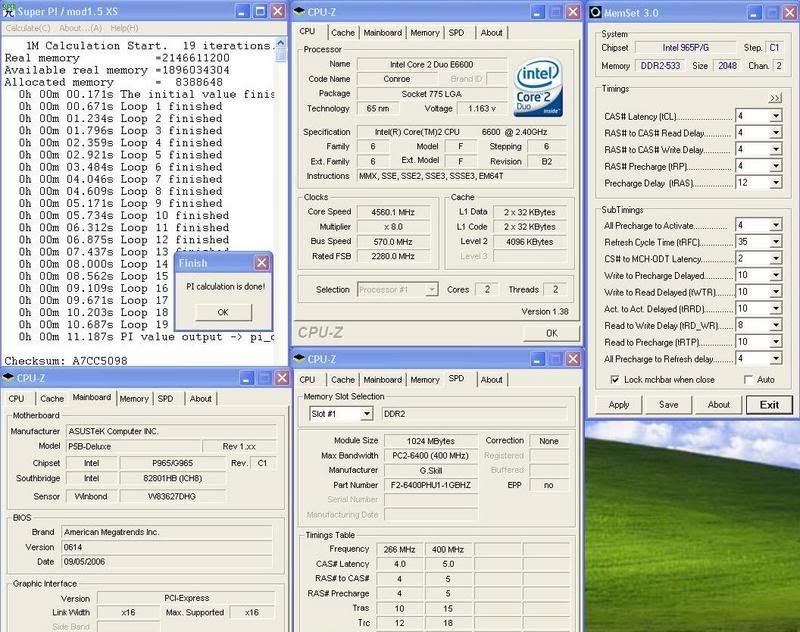
Task: Toggle the Lock mchbar when close checkbox
Action: coord(615,380)
